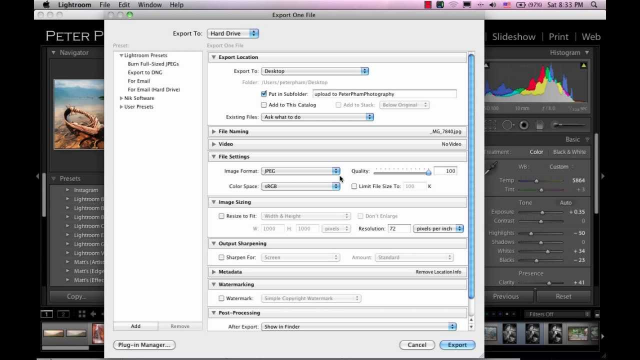Expand User Presets folder
Screen dimensions: 640x360
121,107
